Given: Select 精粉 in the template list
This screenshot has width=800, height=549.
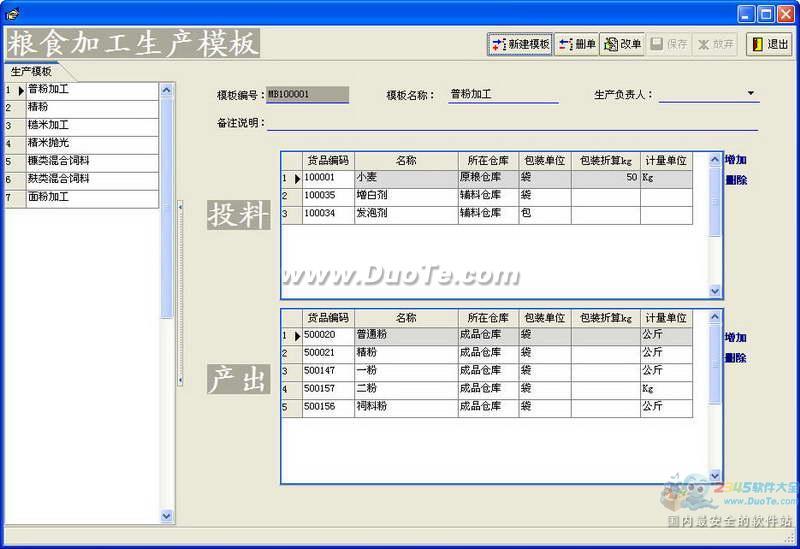Looking at the screenshot, I should tap(92, 108).
